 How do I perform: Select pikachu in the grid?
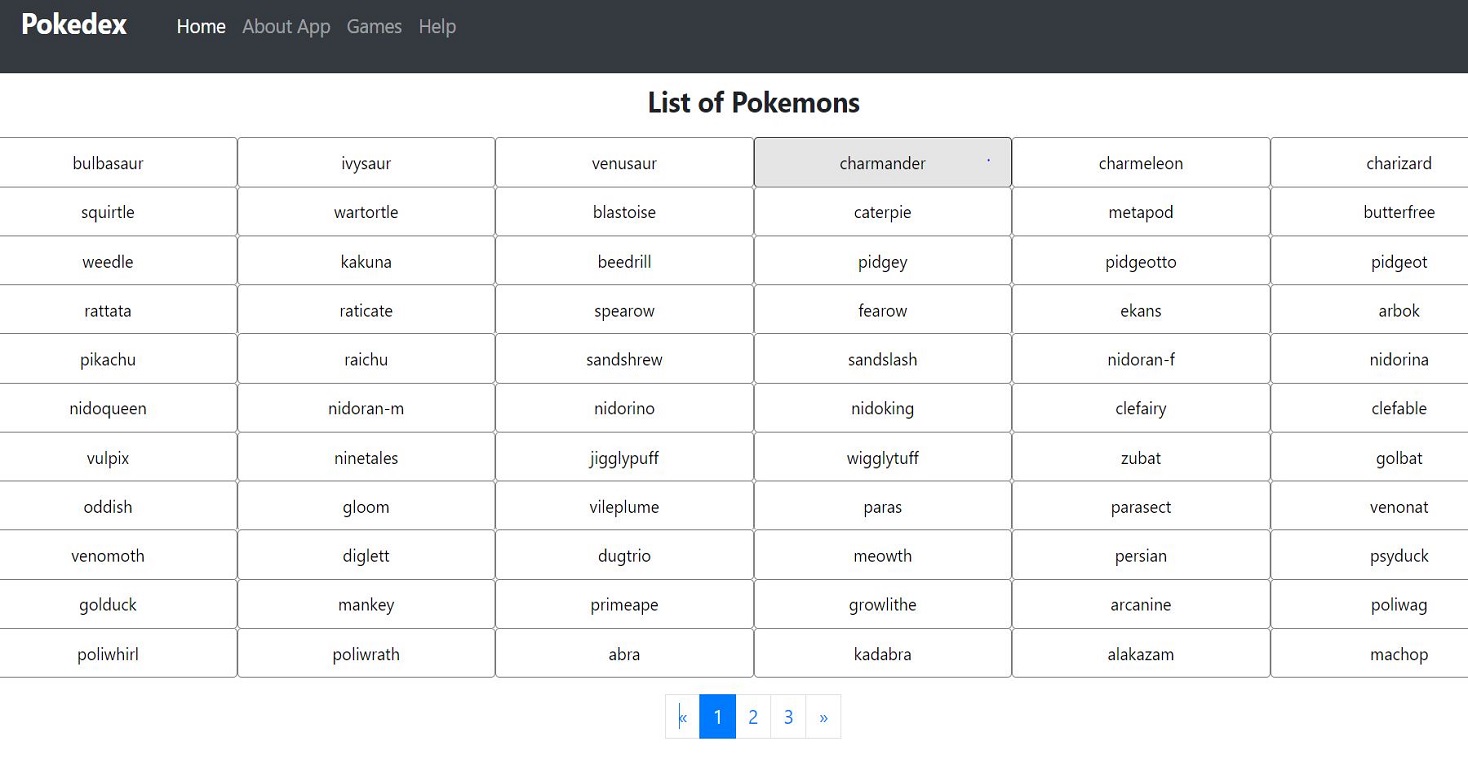tap(107, 359)
